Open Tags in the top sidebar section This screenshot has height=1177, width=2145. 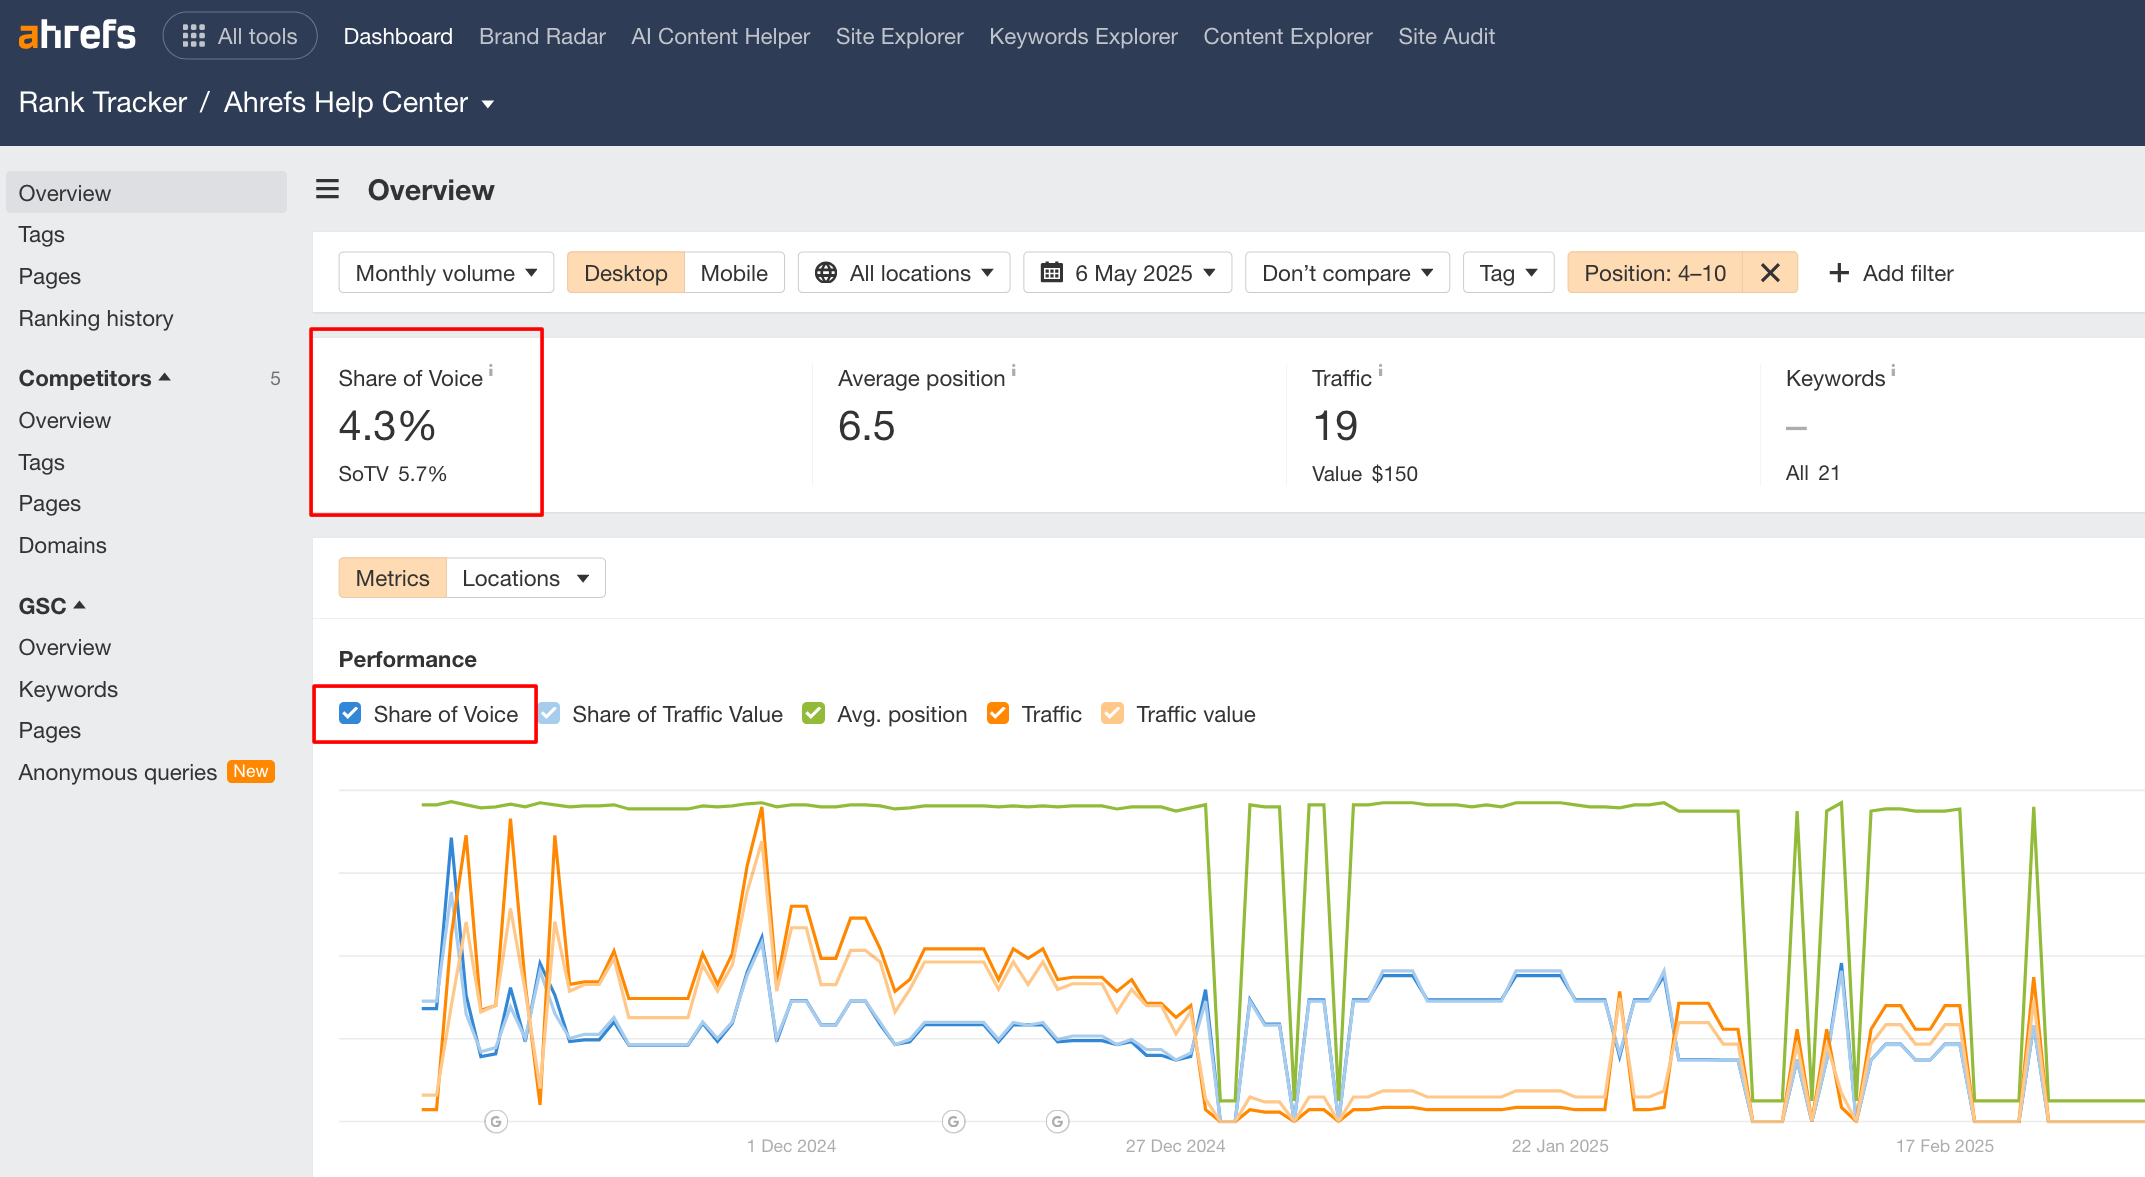pyautogui.click(x=41, y=234)
